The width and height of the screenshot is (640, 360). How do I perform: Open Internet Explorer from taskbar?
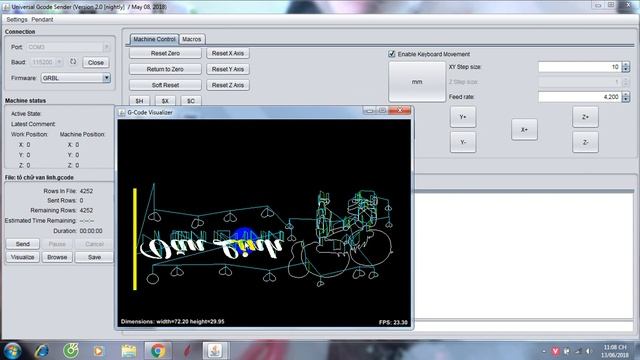click(42, 351)
